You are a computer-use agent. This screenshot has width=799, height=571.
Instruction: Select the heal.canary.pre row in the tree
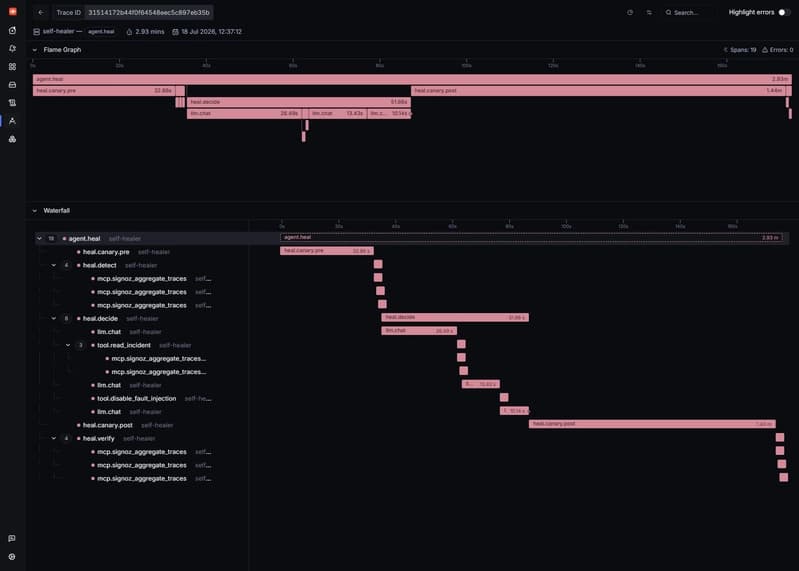pos(142,252)
